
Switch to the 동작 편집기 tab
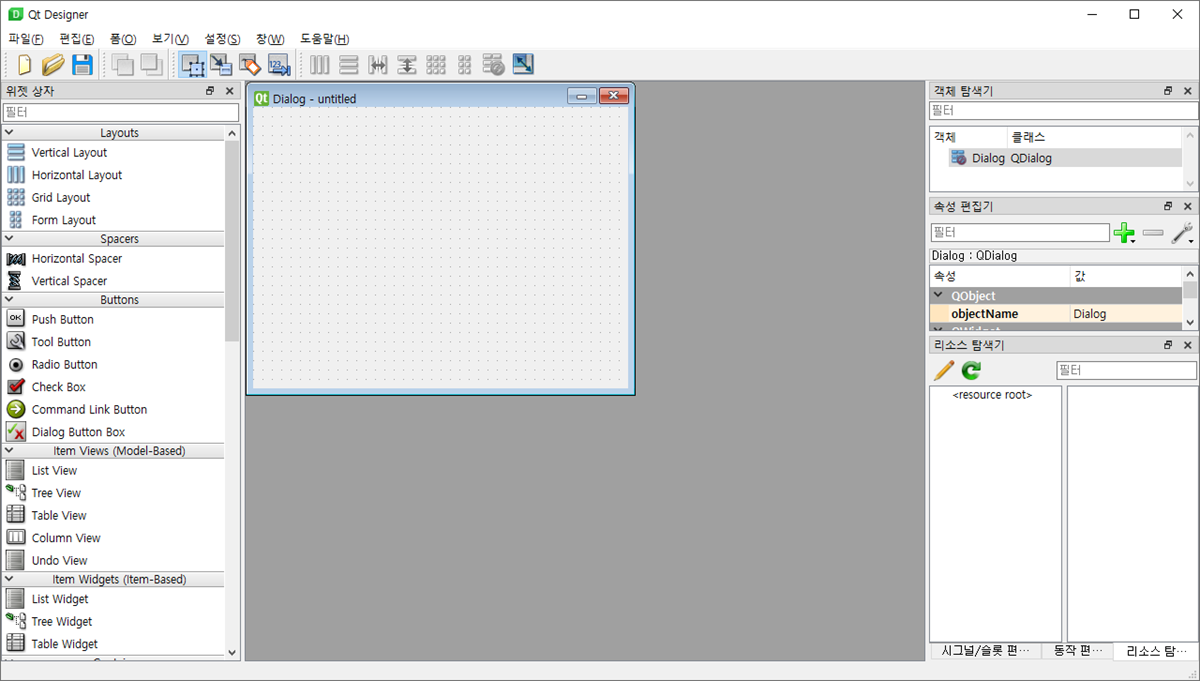coord(1076,651)
